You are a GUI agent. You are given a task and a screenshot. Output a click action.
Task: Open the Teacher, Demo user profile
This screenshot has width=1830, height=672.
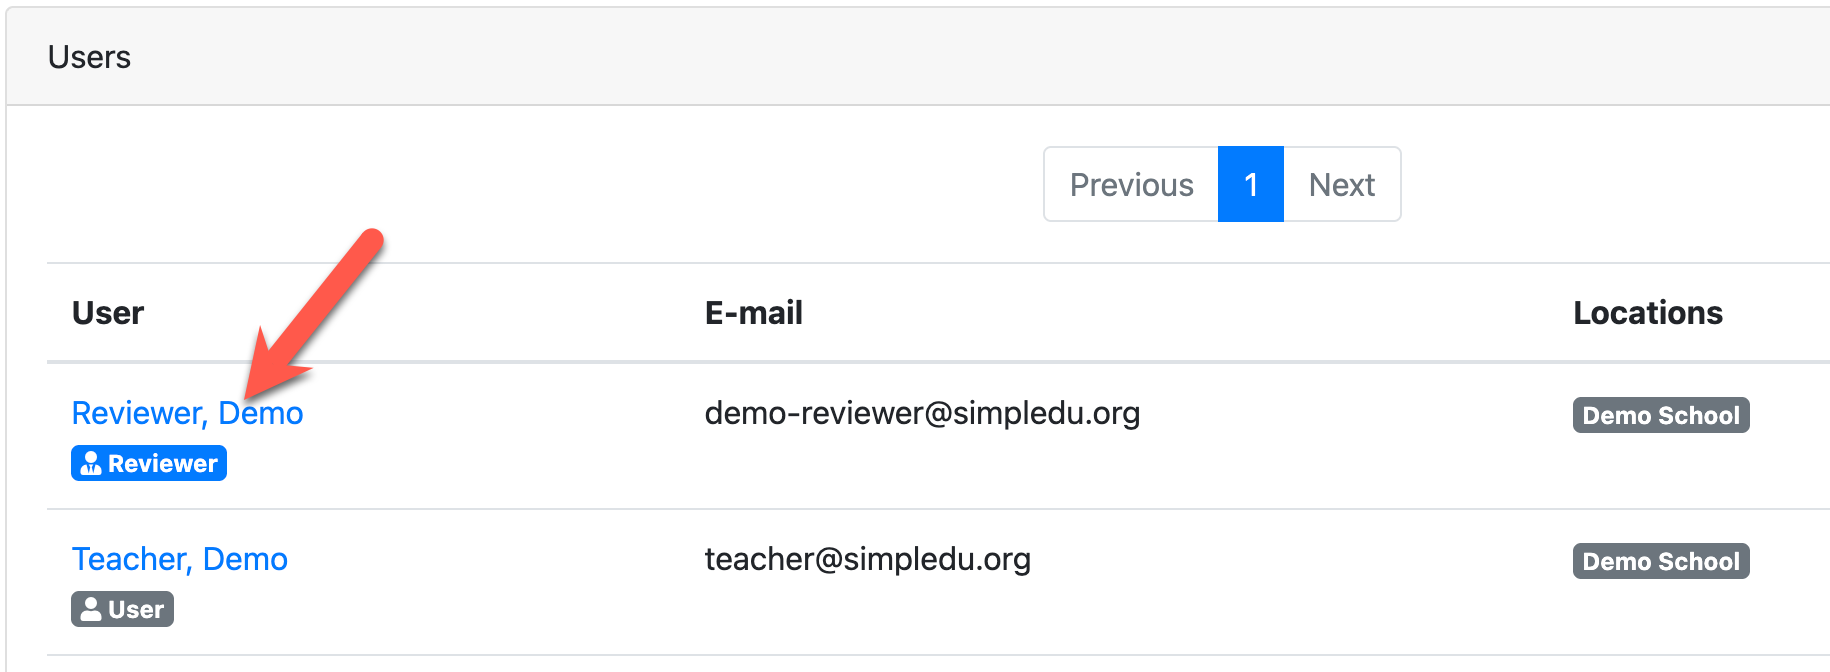[180, 559]
